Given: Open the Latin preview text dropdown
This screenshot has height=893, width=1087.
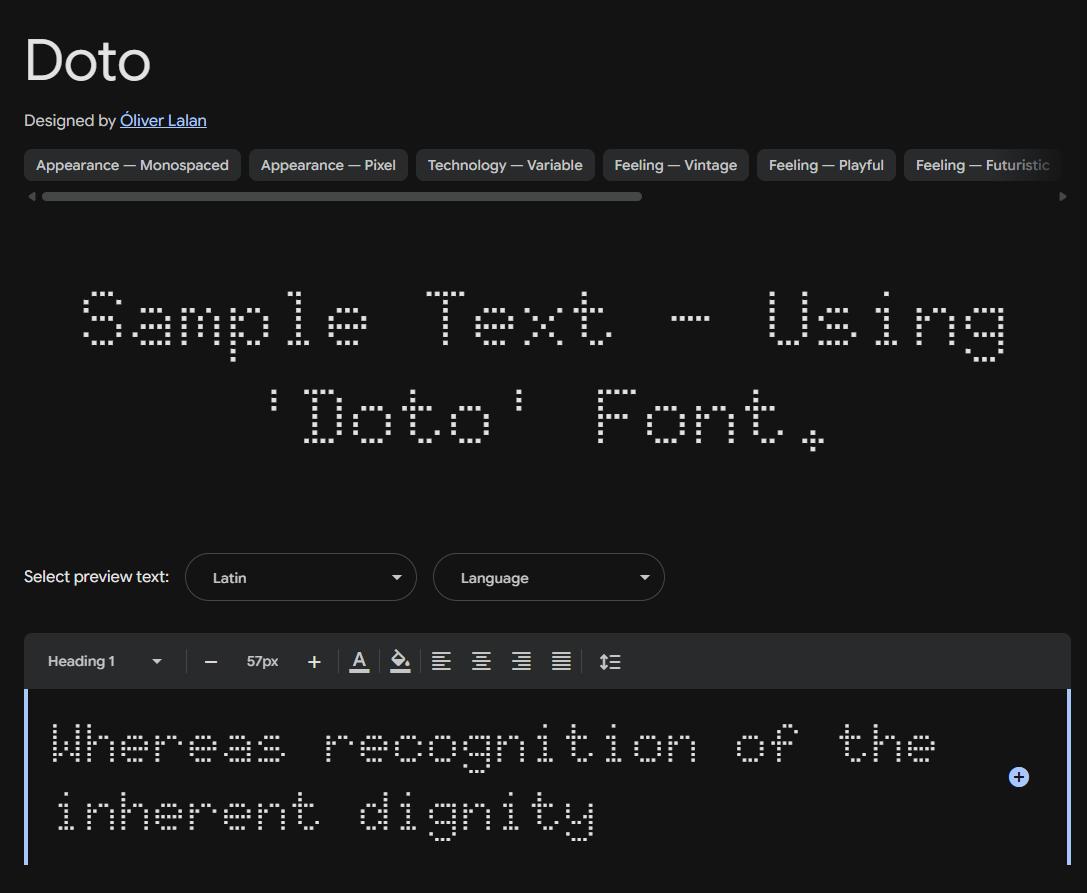Looking at the screenshot, I should pyautogui.click(x=301, y=577).
